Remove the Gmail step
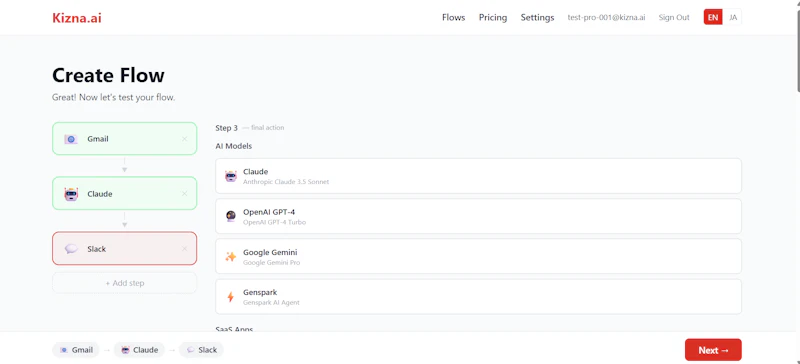Screen dimensions: 800x364 (184, 139)
